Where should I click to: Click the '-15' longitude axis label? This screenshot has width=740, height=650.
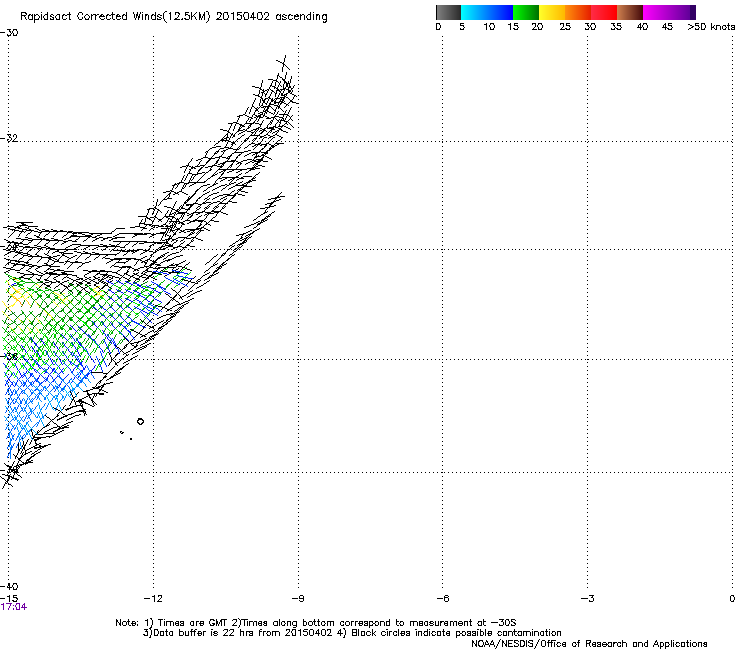pos(9,598)
